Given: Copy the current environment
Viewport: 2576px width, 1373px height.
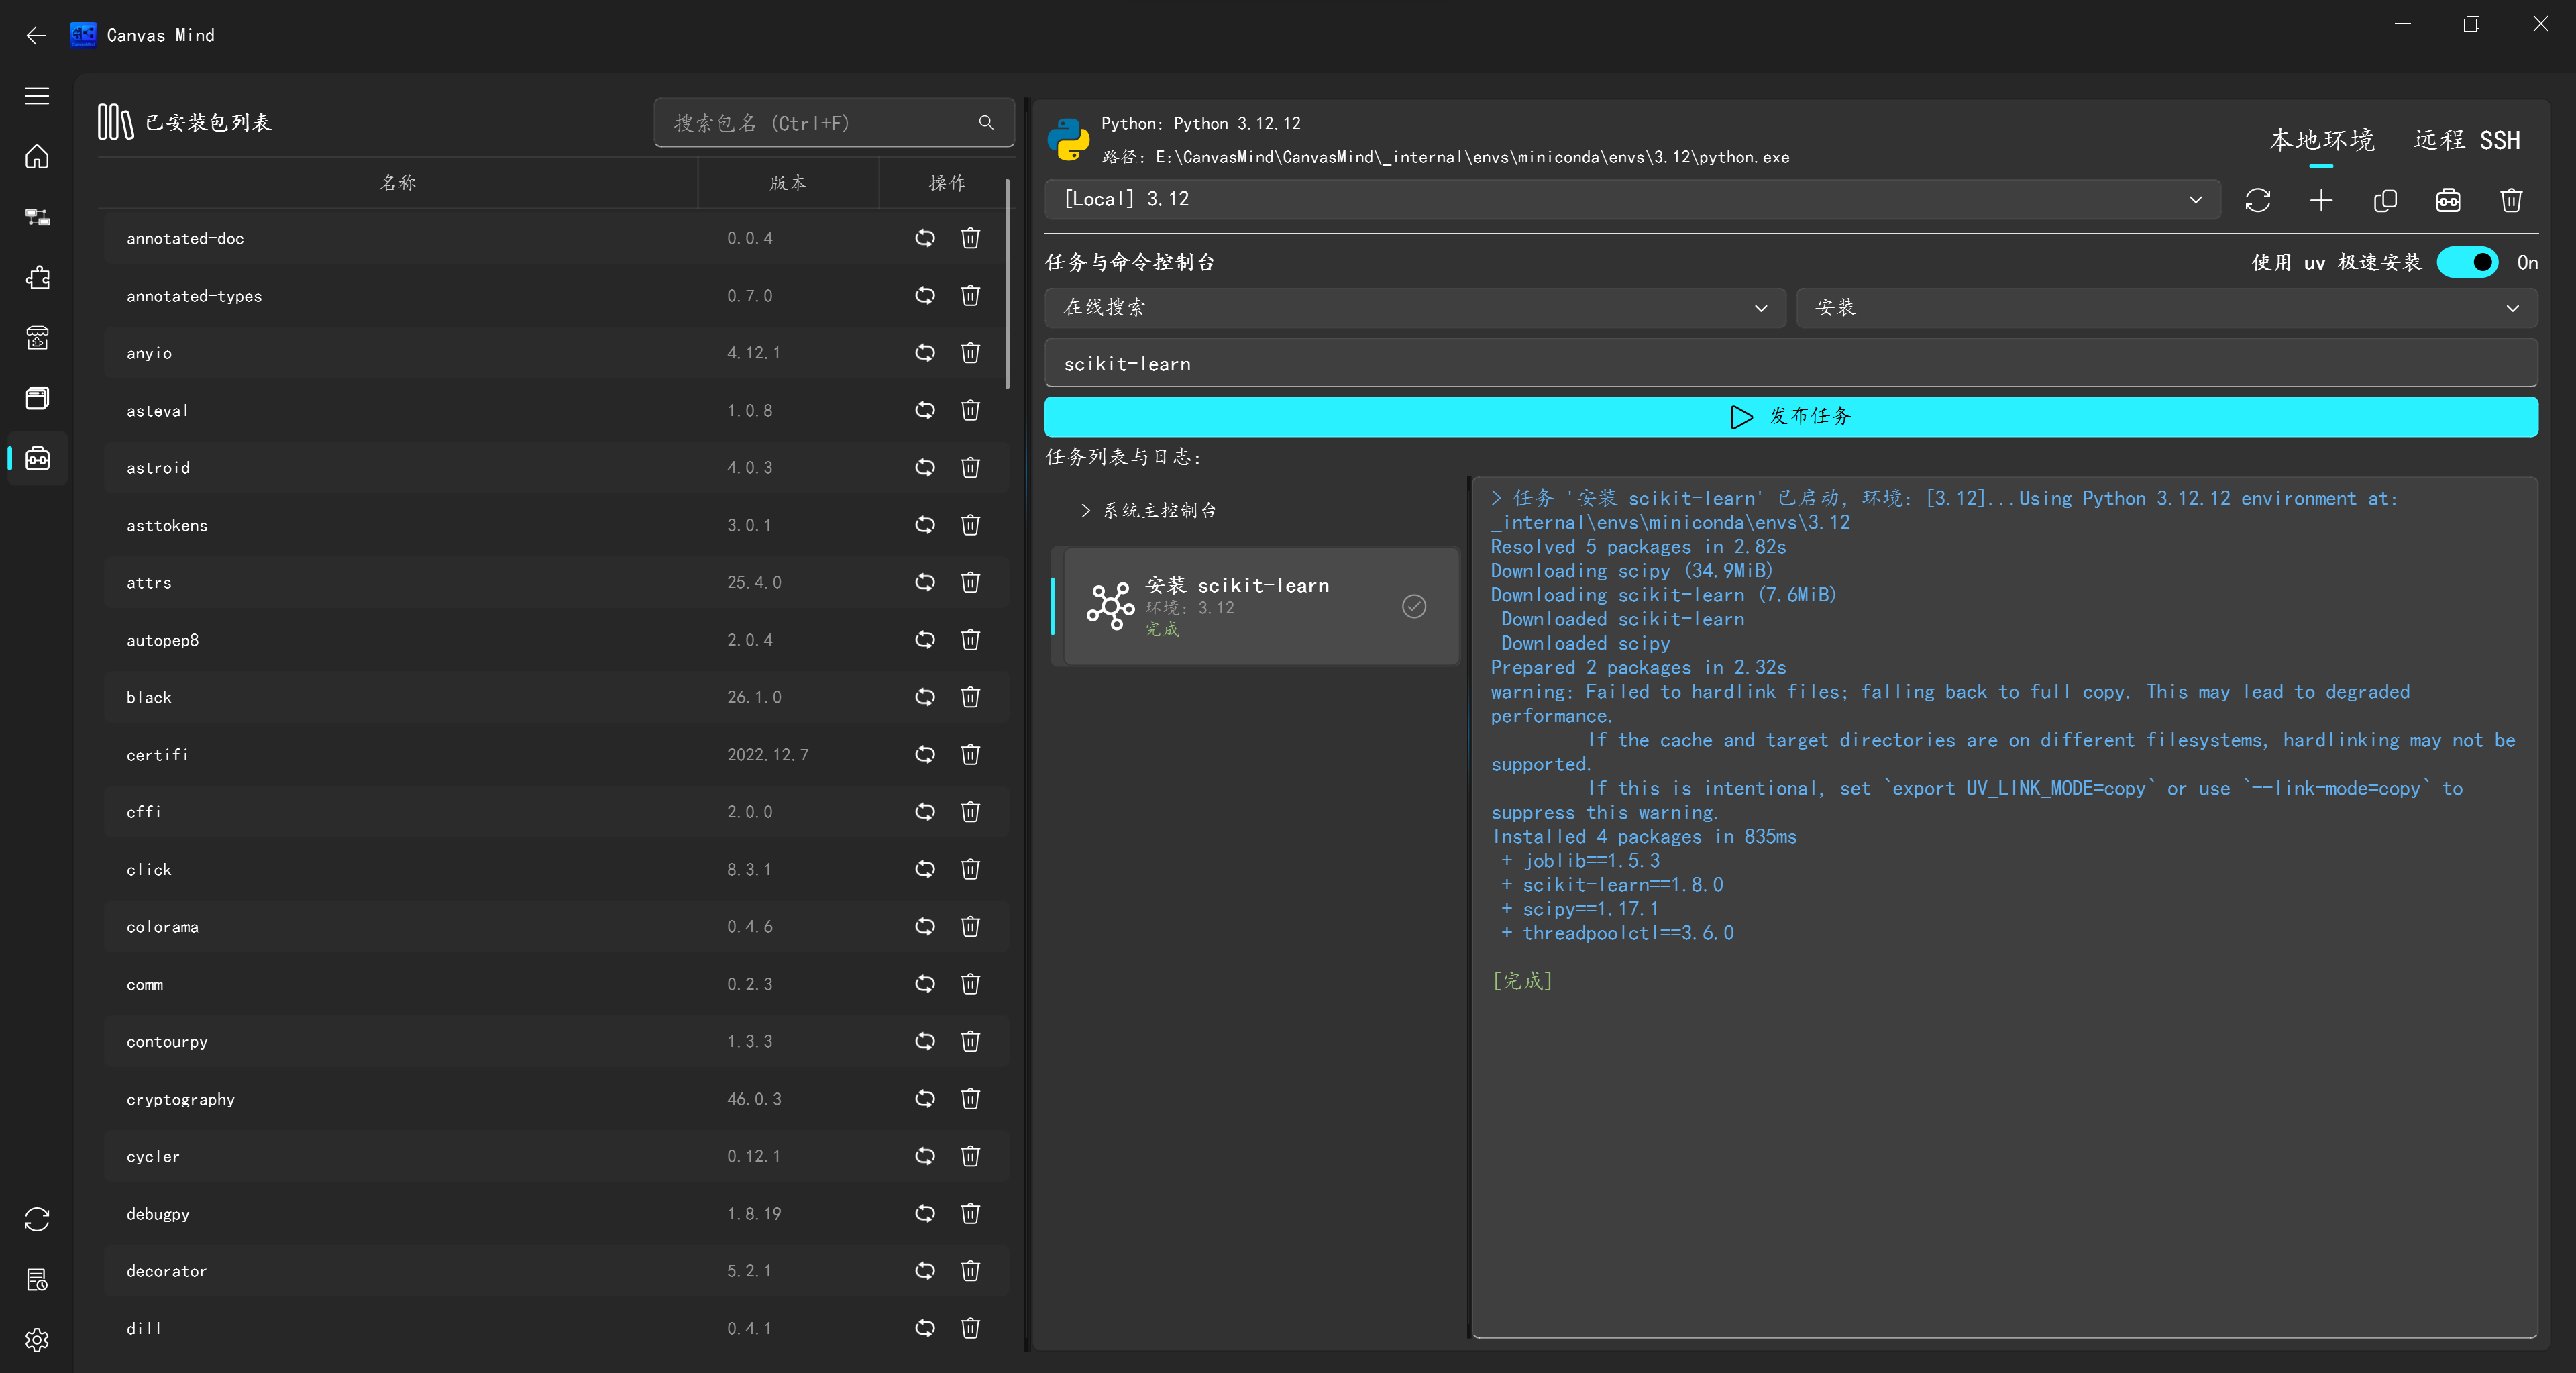Looking at the screenshot, I should (x=2385, y=200).
